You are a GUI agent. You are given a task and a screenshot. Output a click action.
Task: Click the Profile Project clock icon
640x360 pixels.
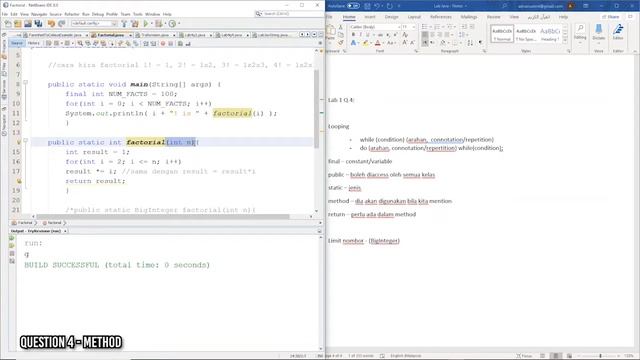(x=172, y=24)
